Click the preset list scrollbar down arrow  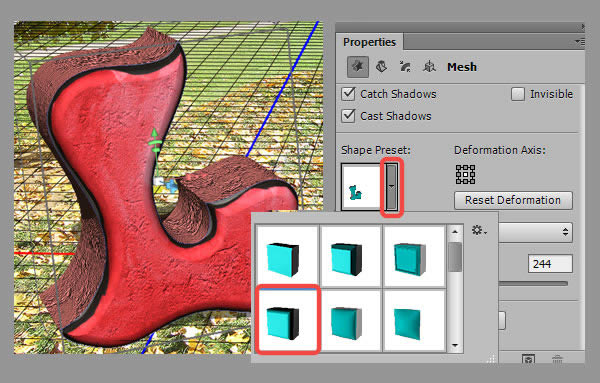tap(455, 345)
